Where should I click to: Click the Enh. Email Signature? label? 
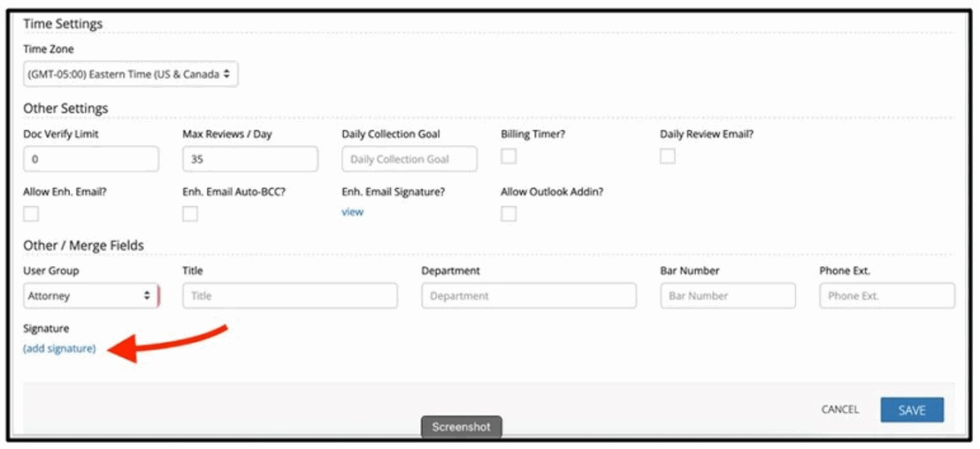pyautogui.click(x=393, y=192)
